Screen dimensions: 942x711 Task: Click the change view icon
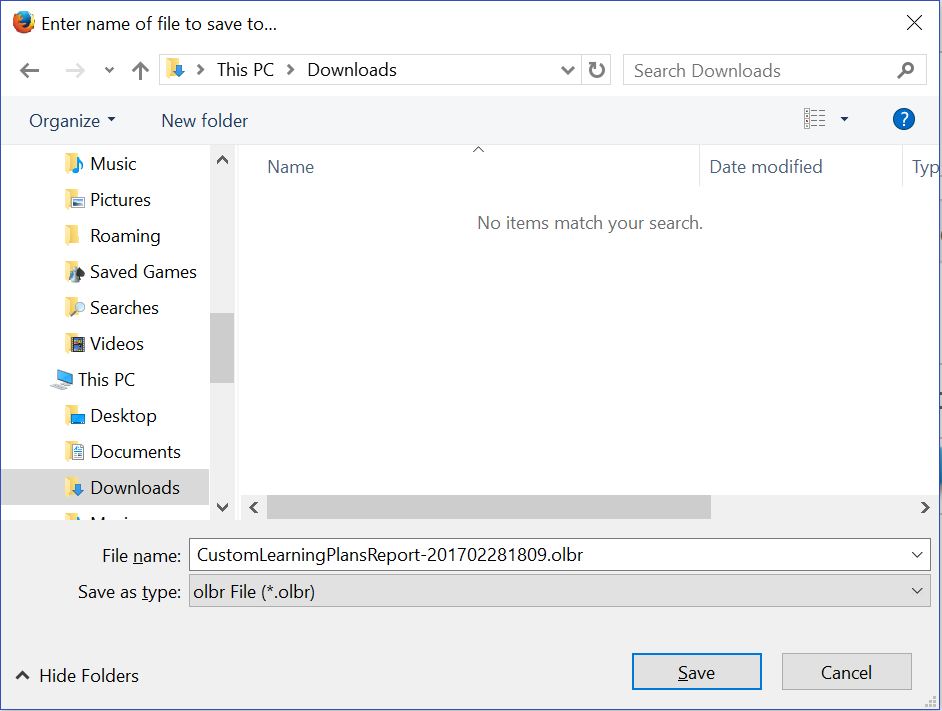(815, 120)
